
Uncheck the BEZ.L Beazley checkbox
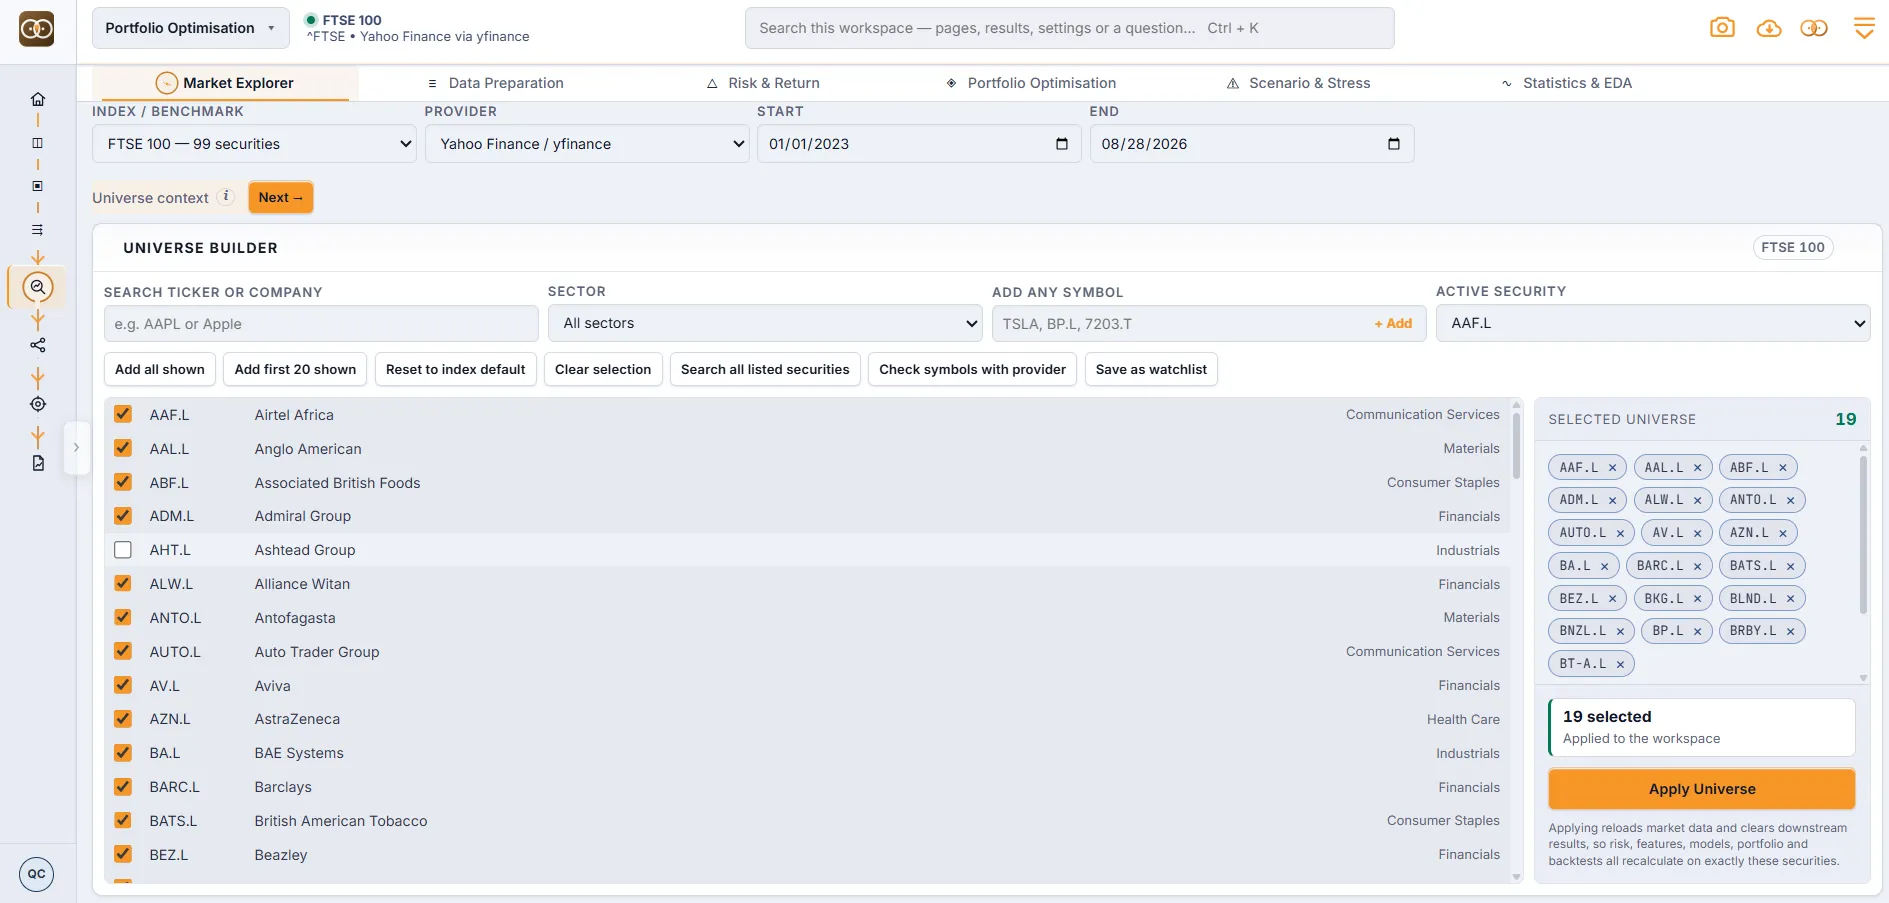click(123, 854)
